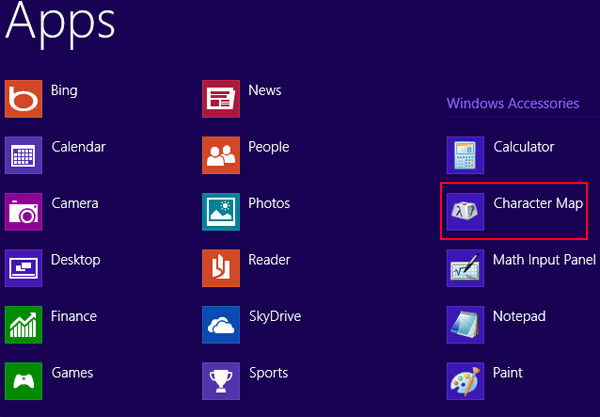Screen dimensions: 600x417
Task: Click the Windows Accessories group header
Action: pos(513,103)
